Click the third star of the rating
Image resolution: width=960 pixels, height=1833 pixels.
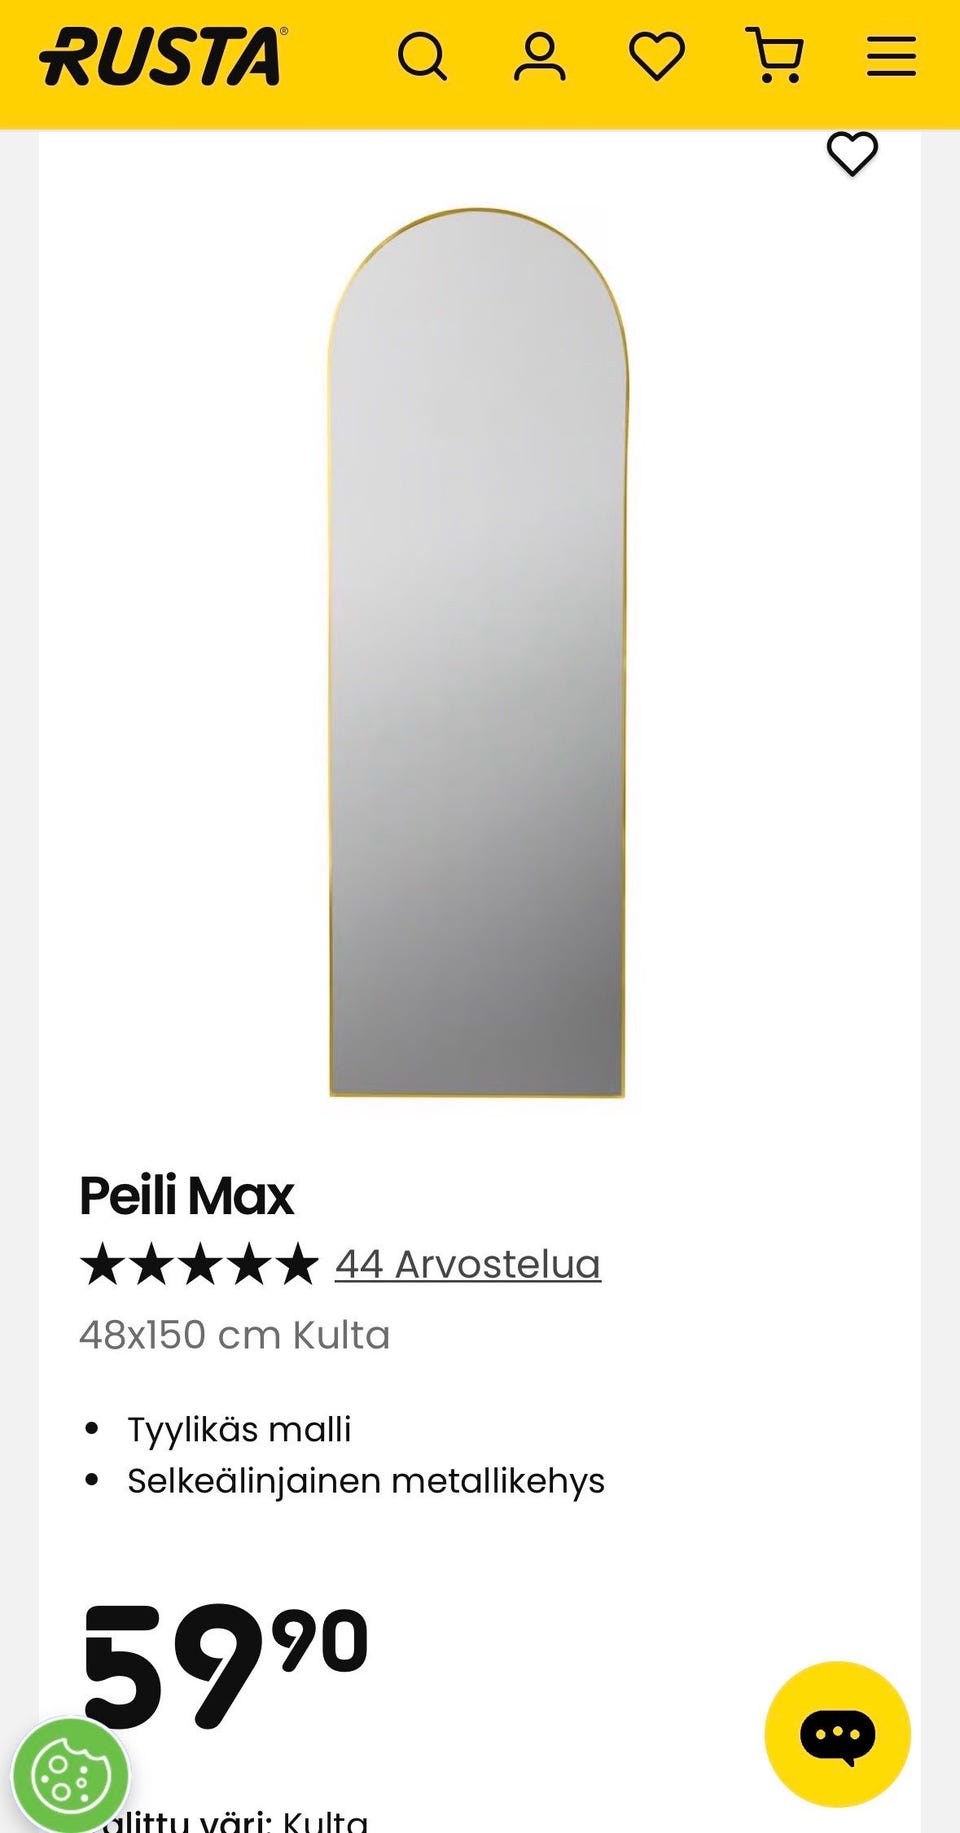pos(200,1264)
